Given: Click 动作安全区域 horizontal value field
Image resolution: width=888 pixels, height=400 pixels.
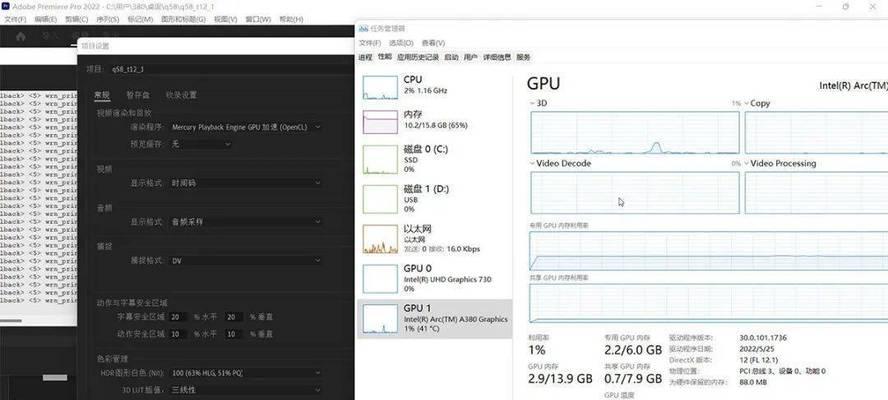Looking at the screenshot, I should [178, 334].
